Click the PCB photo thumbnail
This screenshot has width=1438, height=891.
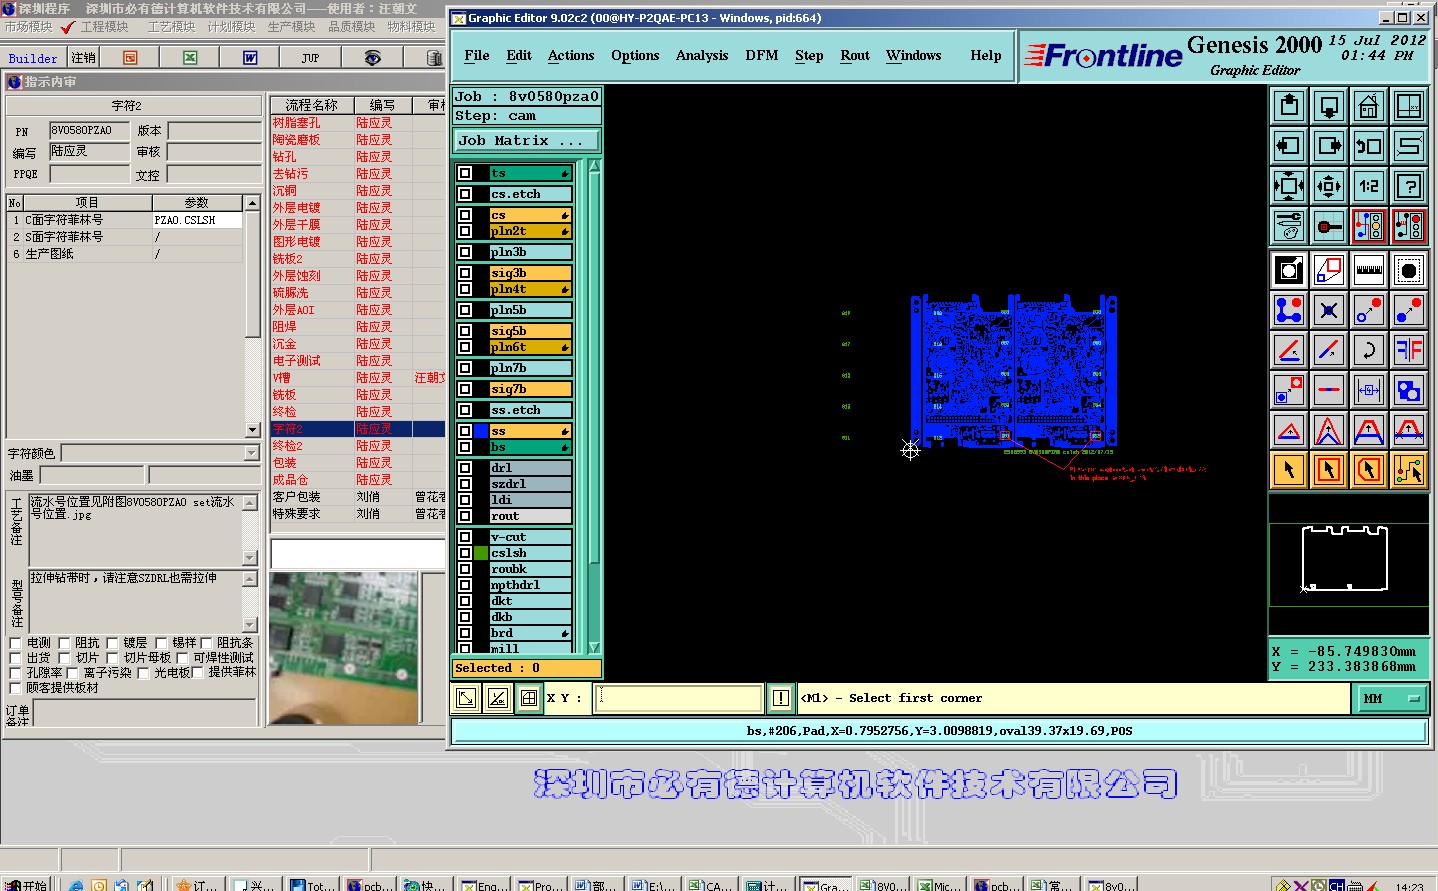[343, 649]
